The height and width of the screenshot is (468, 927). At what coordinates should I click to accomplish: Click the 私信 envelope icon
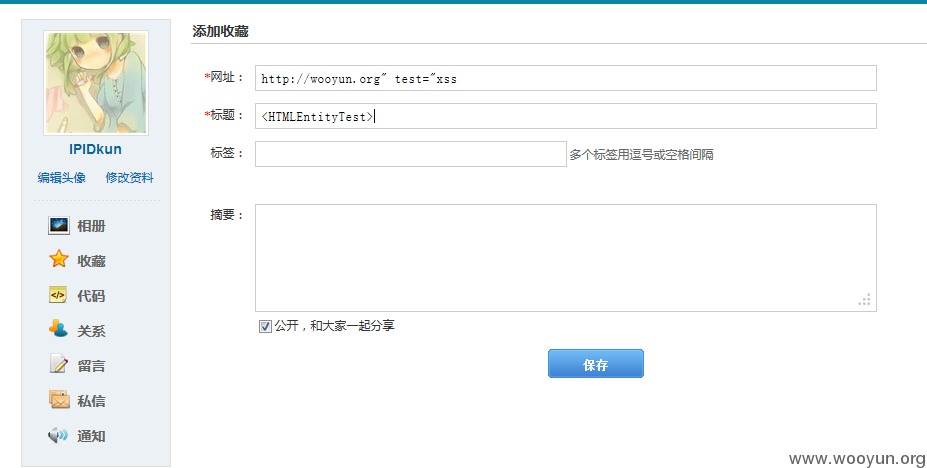pyautogui.click(x=59, y=400)
